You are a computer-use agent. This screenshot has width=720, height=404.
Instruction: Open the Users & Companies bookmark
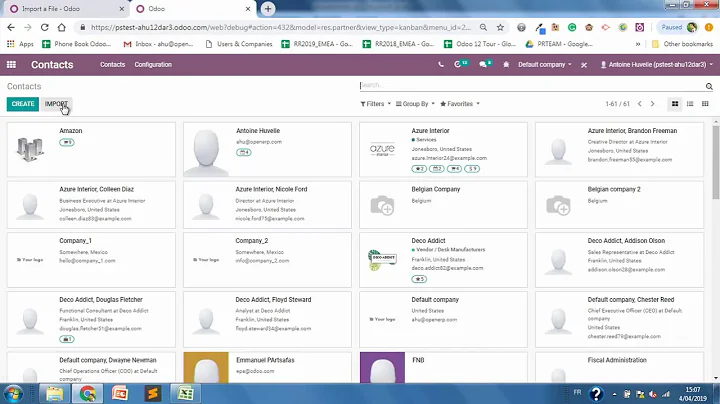pyautogui.click(x=239, y=44)
